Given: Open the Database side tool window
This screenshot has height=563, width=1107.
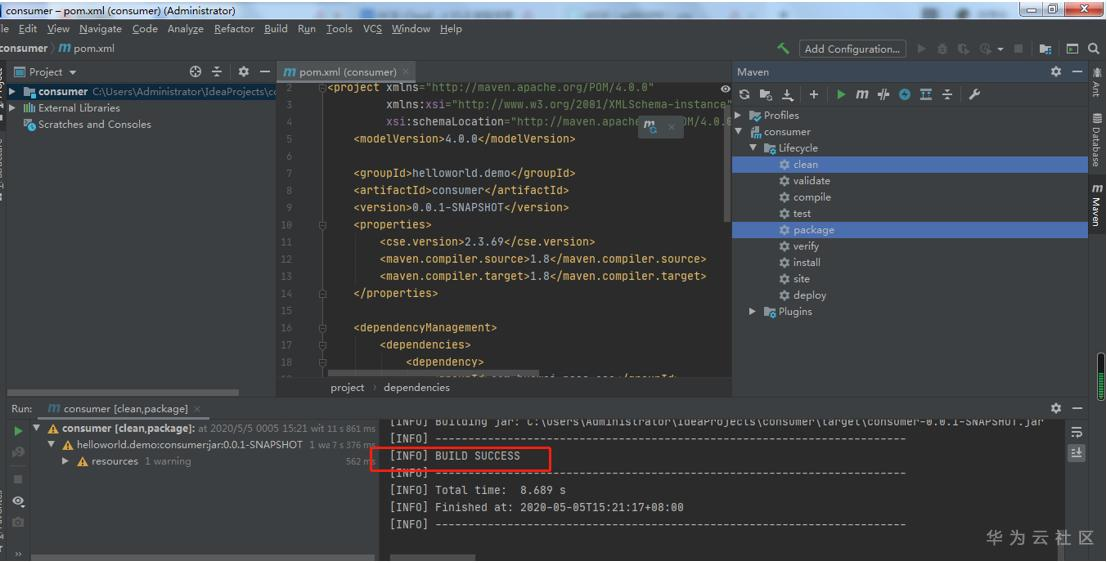Looking at the screenshot, I should [x=1096, y=140].
